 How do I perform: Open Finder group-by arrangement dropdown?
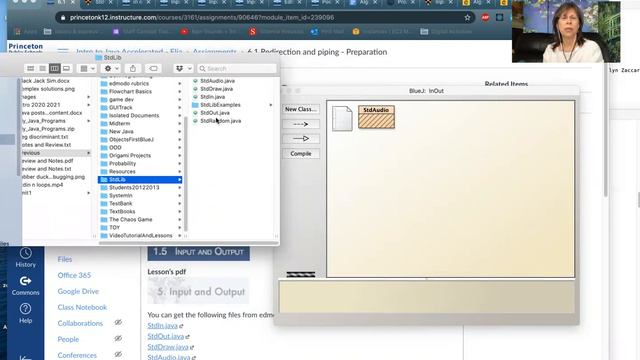tap(87, 69)
